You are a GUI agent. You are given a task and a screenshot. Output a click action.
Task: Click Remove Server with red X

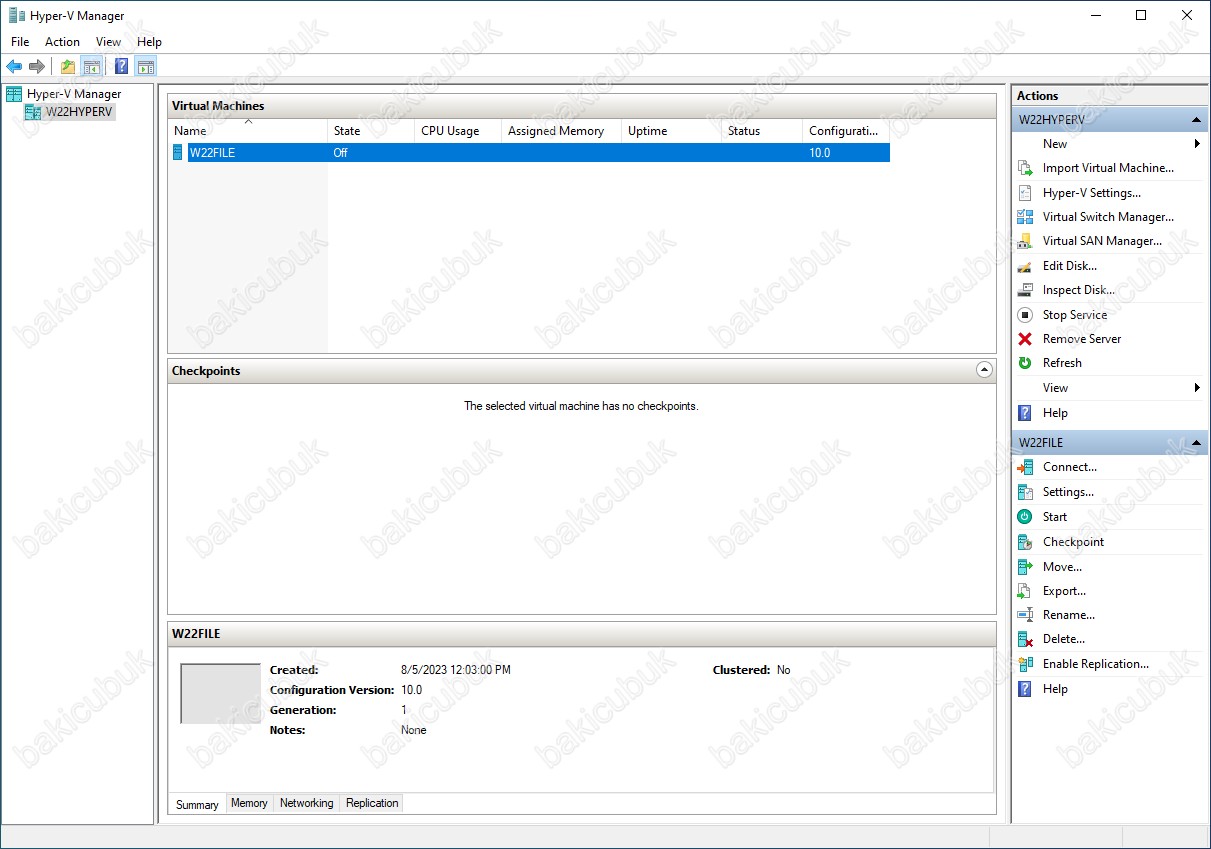click(1081, 339)
